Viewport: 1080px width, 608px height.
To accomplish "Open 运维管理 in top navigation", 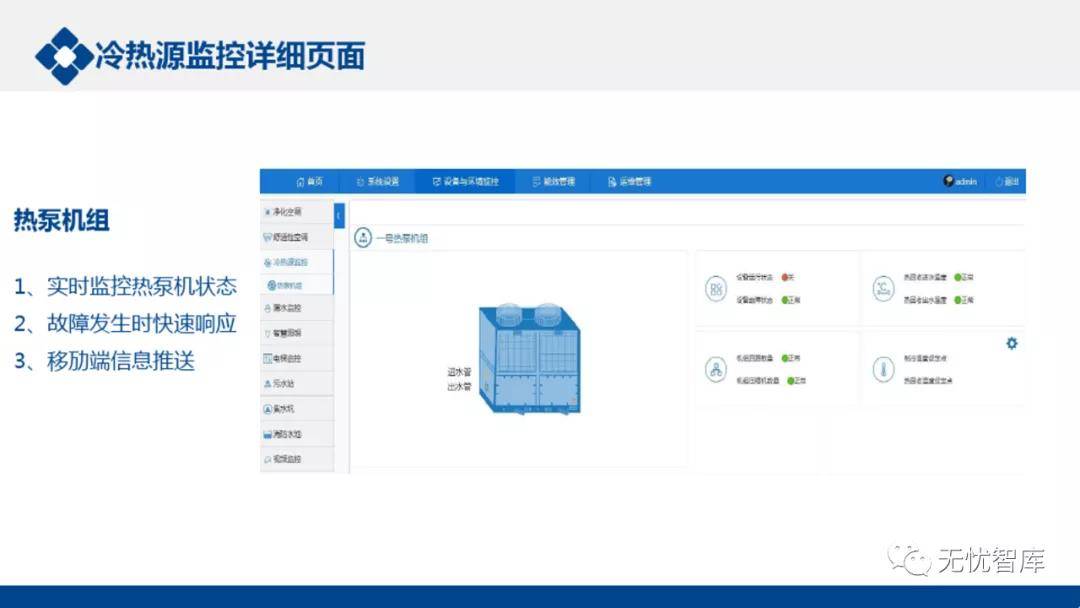I will point(629,182).
